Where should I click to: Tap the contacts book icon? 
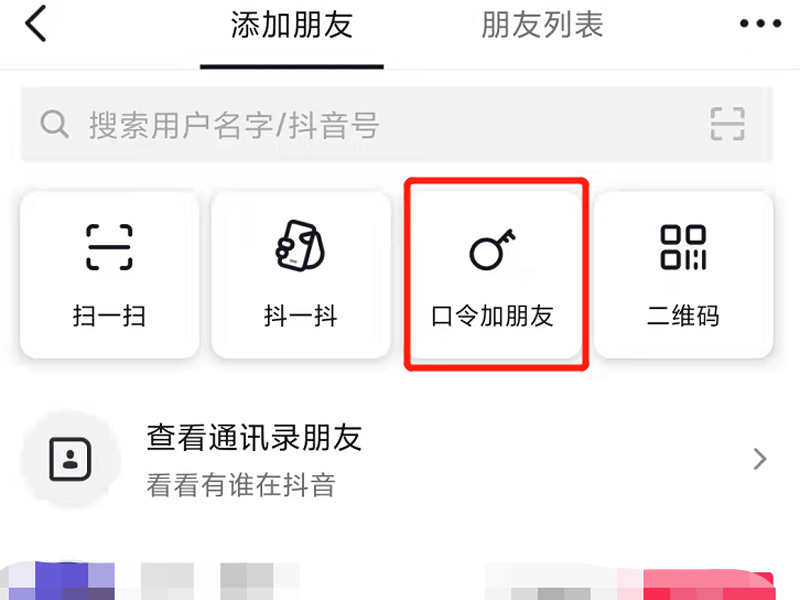tap(70, 459)
